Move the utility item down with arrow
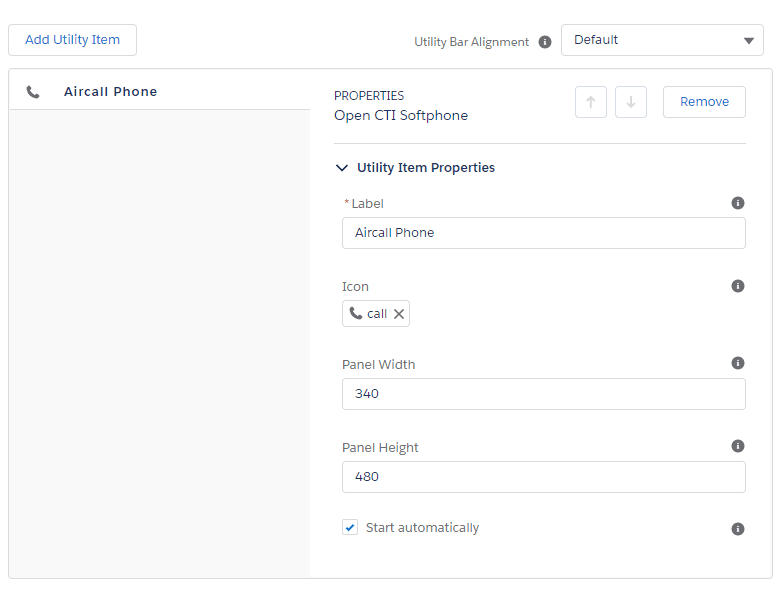The width and height of the screenshot is (784, 593). click(x=631, y=102)
